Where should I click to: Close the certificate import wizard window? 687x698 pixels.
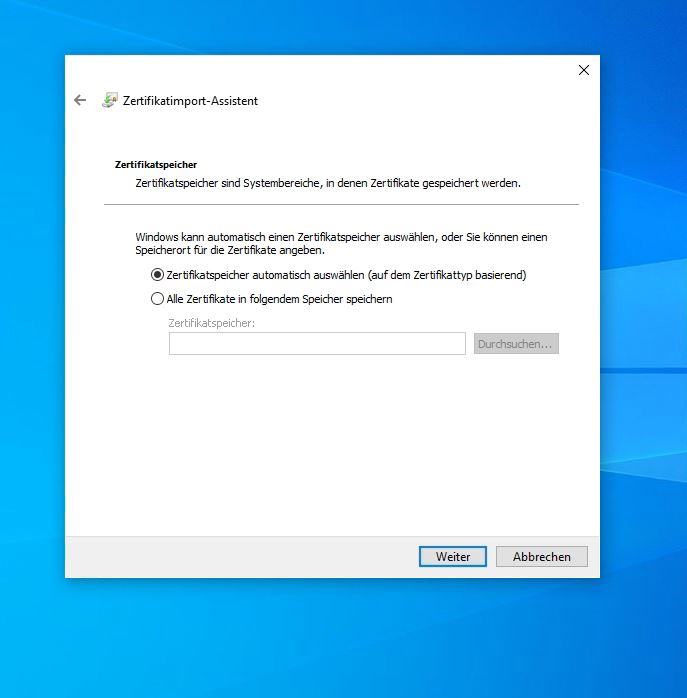point(584,70)
